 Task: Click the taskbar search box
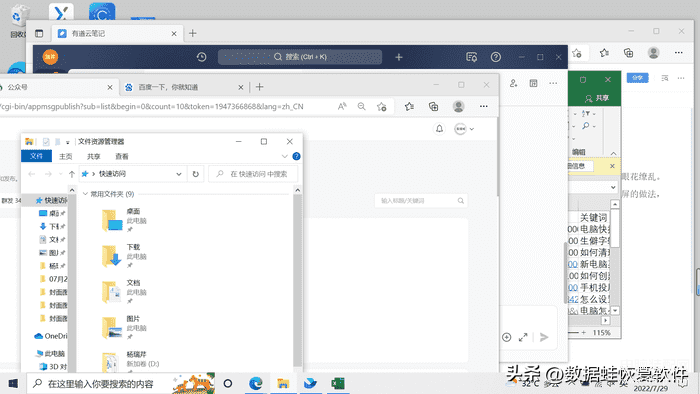(x=121, y=384)
